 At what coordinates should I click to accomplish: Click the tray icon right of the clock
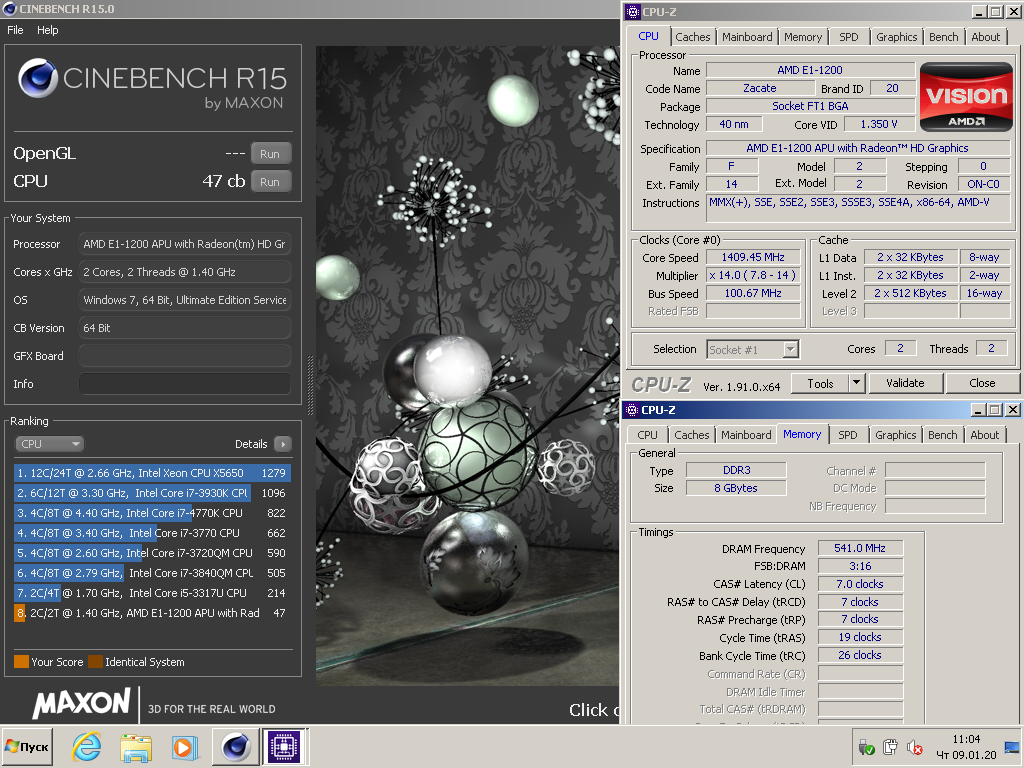point(1013,747)
